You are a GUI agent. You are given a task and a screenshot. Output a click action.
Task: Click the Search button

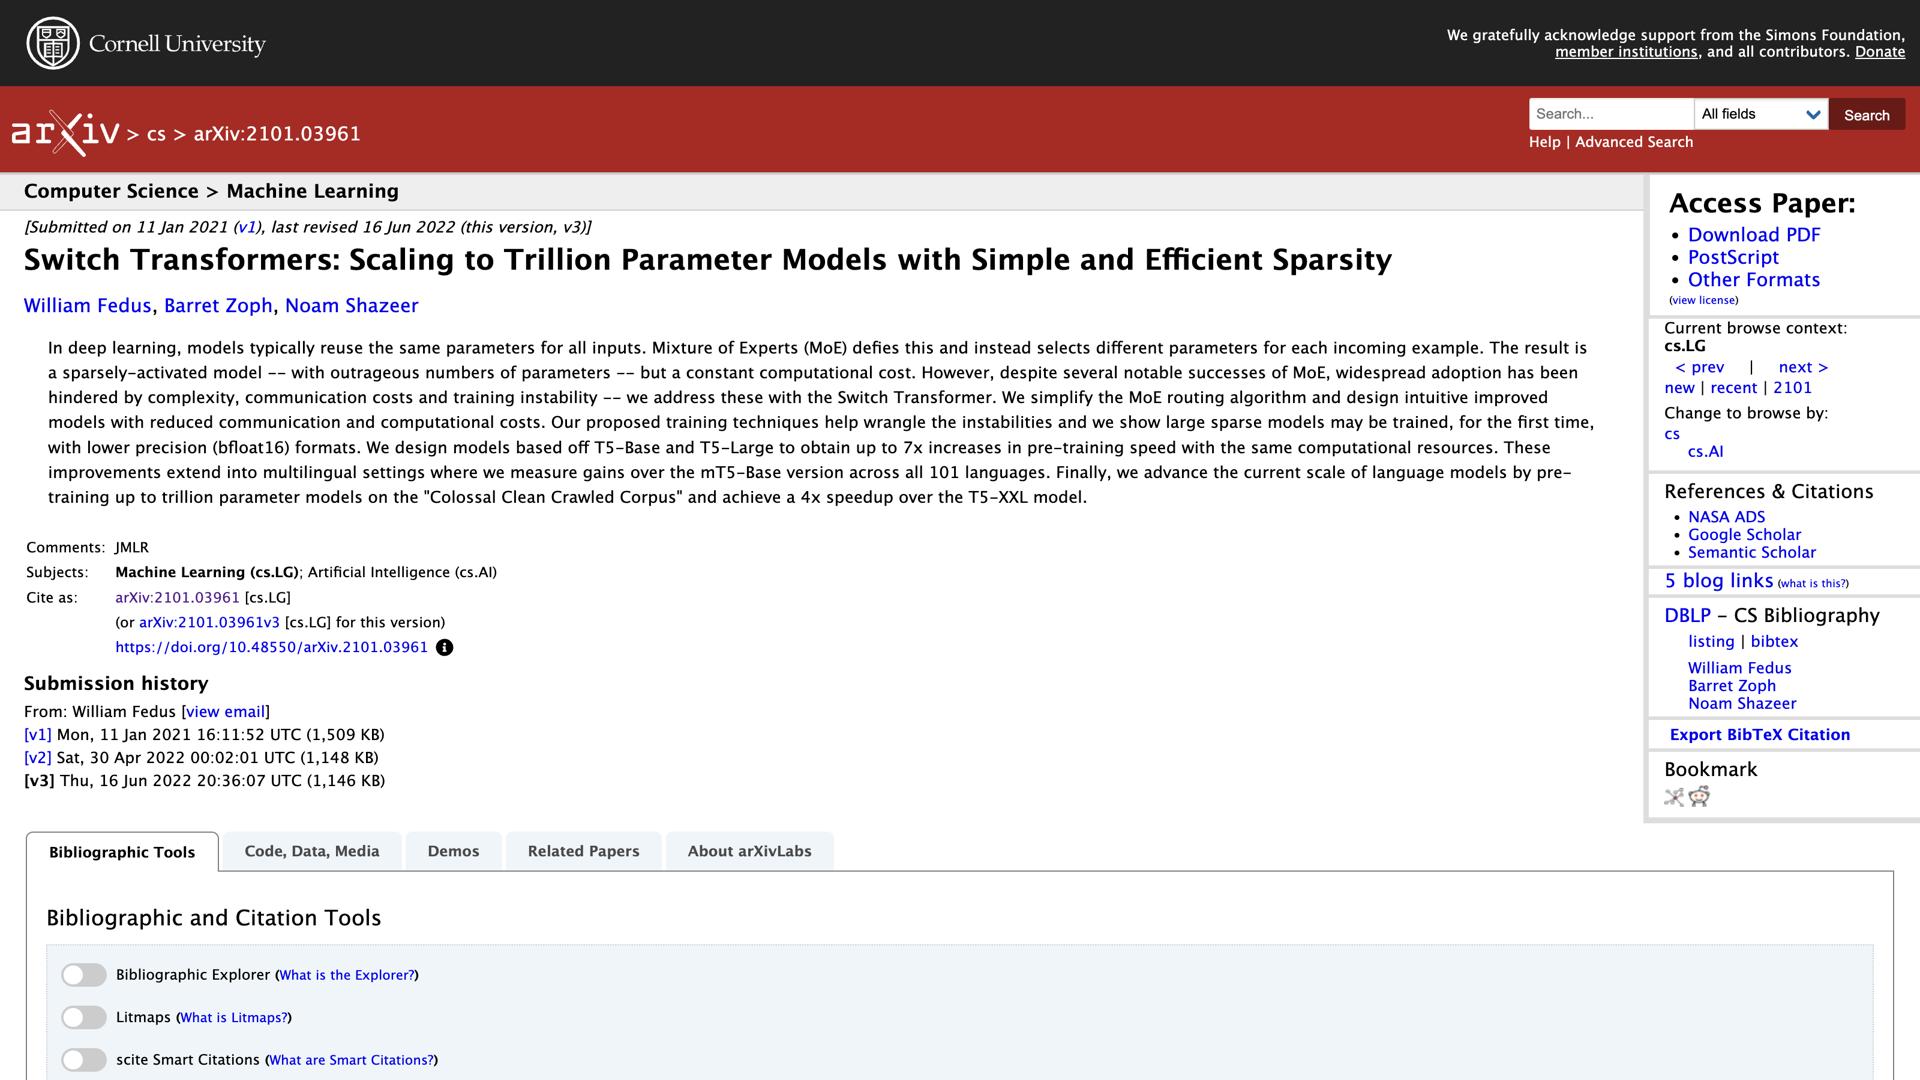1866,115
